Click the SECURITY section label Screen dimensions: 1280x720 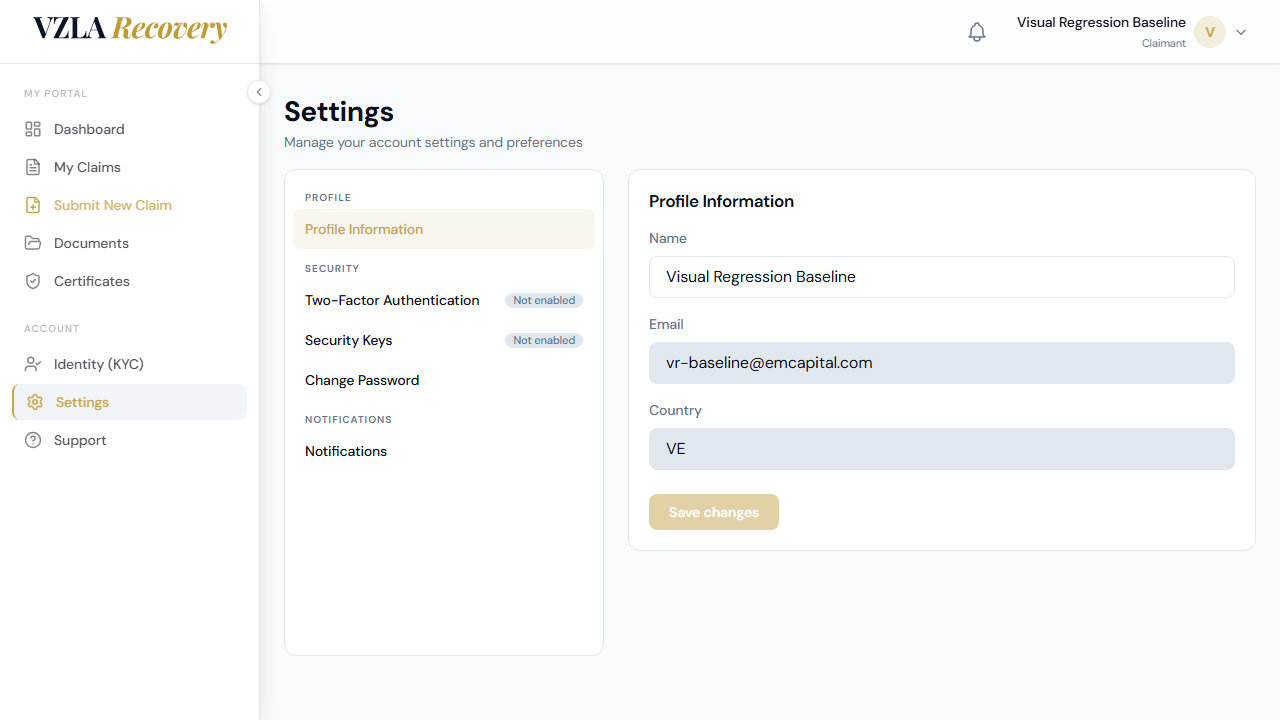coord(332,268)
